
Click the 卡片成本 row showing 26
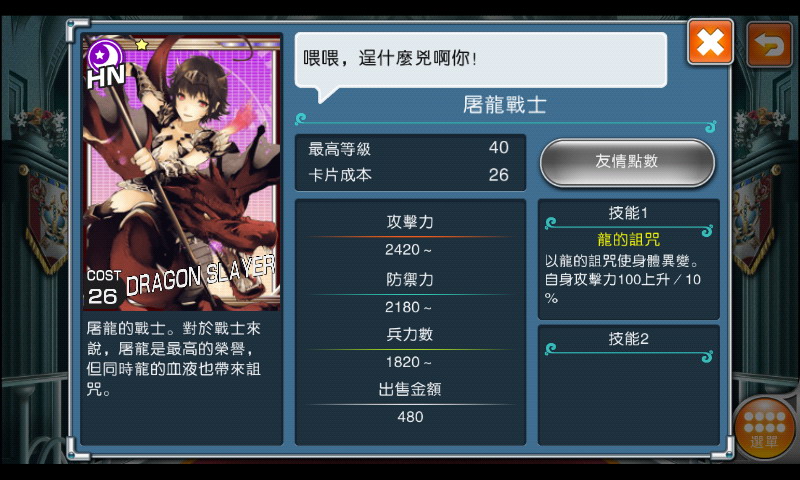tap(409, 175)
